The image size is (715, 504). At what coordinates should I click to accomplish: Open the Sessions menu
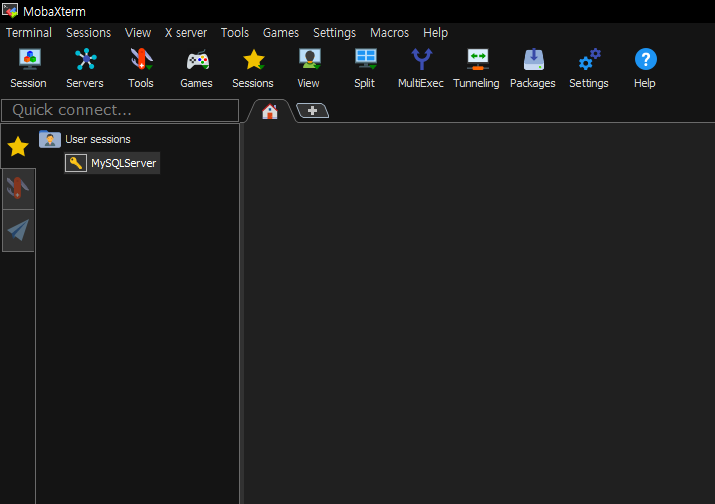point(88,33)
